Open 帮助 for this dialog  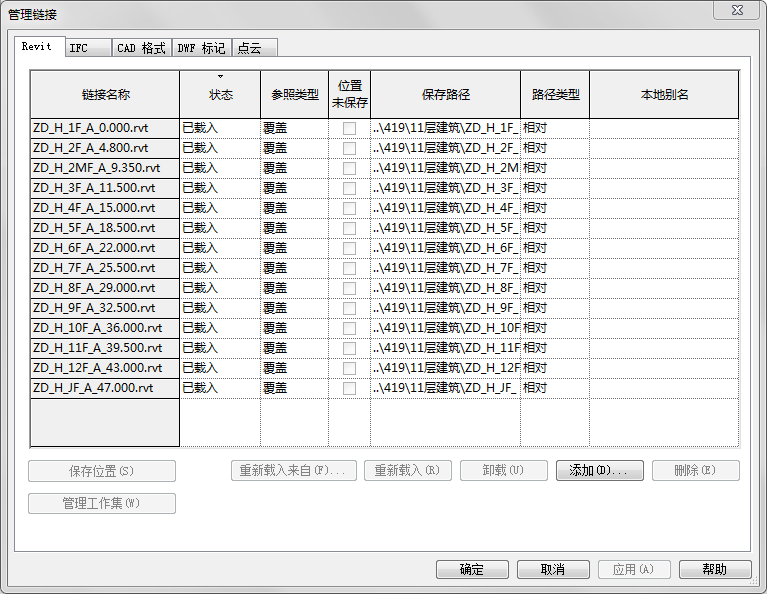tap(714, 569)
